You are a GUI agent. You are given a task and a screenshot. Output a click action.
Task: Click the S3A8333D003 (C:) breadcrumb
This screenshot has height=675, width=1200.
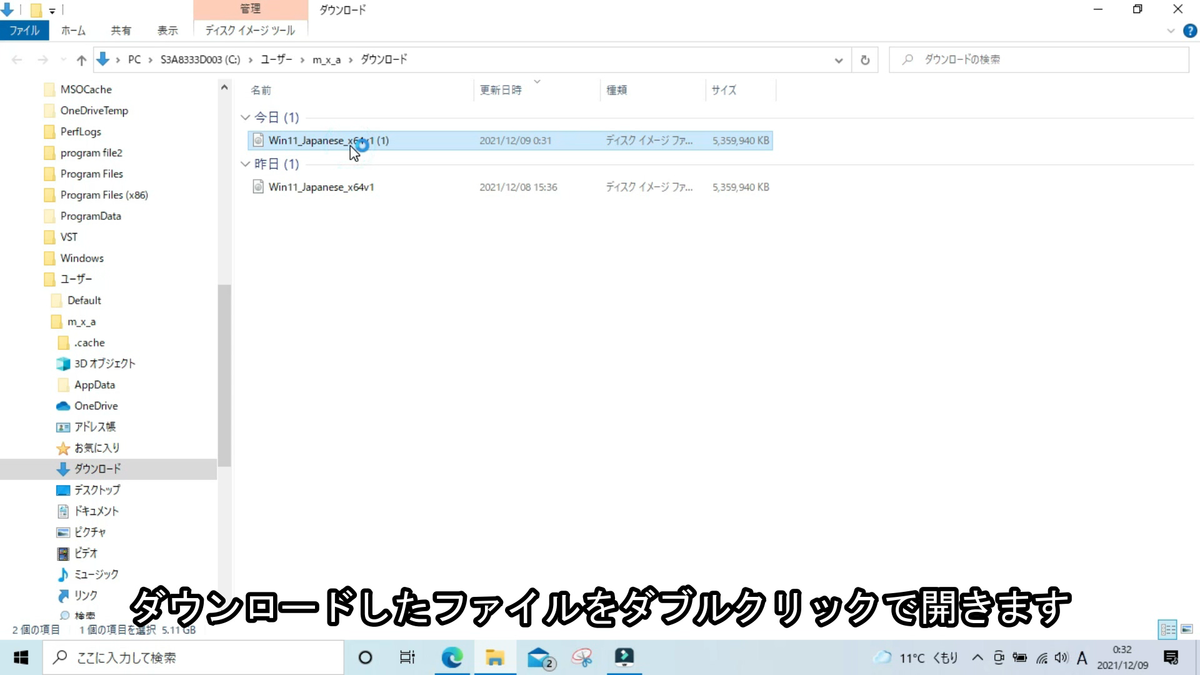point(200,60)
